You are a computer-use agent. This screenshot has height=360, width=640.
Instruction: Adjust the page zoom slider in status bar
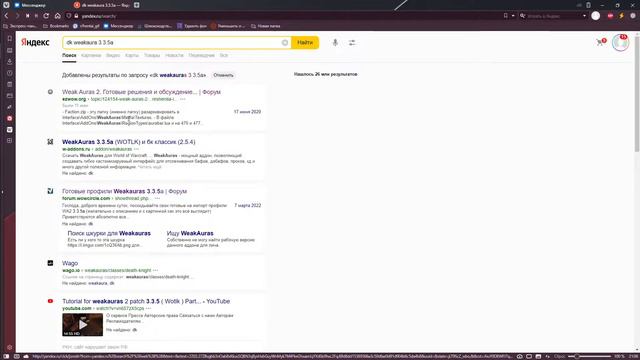(x=590, y=356)
